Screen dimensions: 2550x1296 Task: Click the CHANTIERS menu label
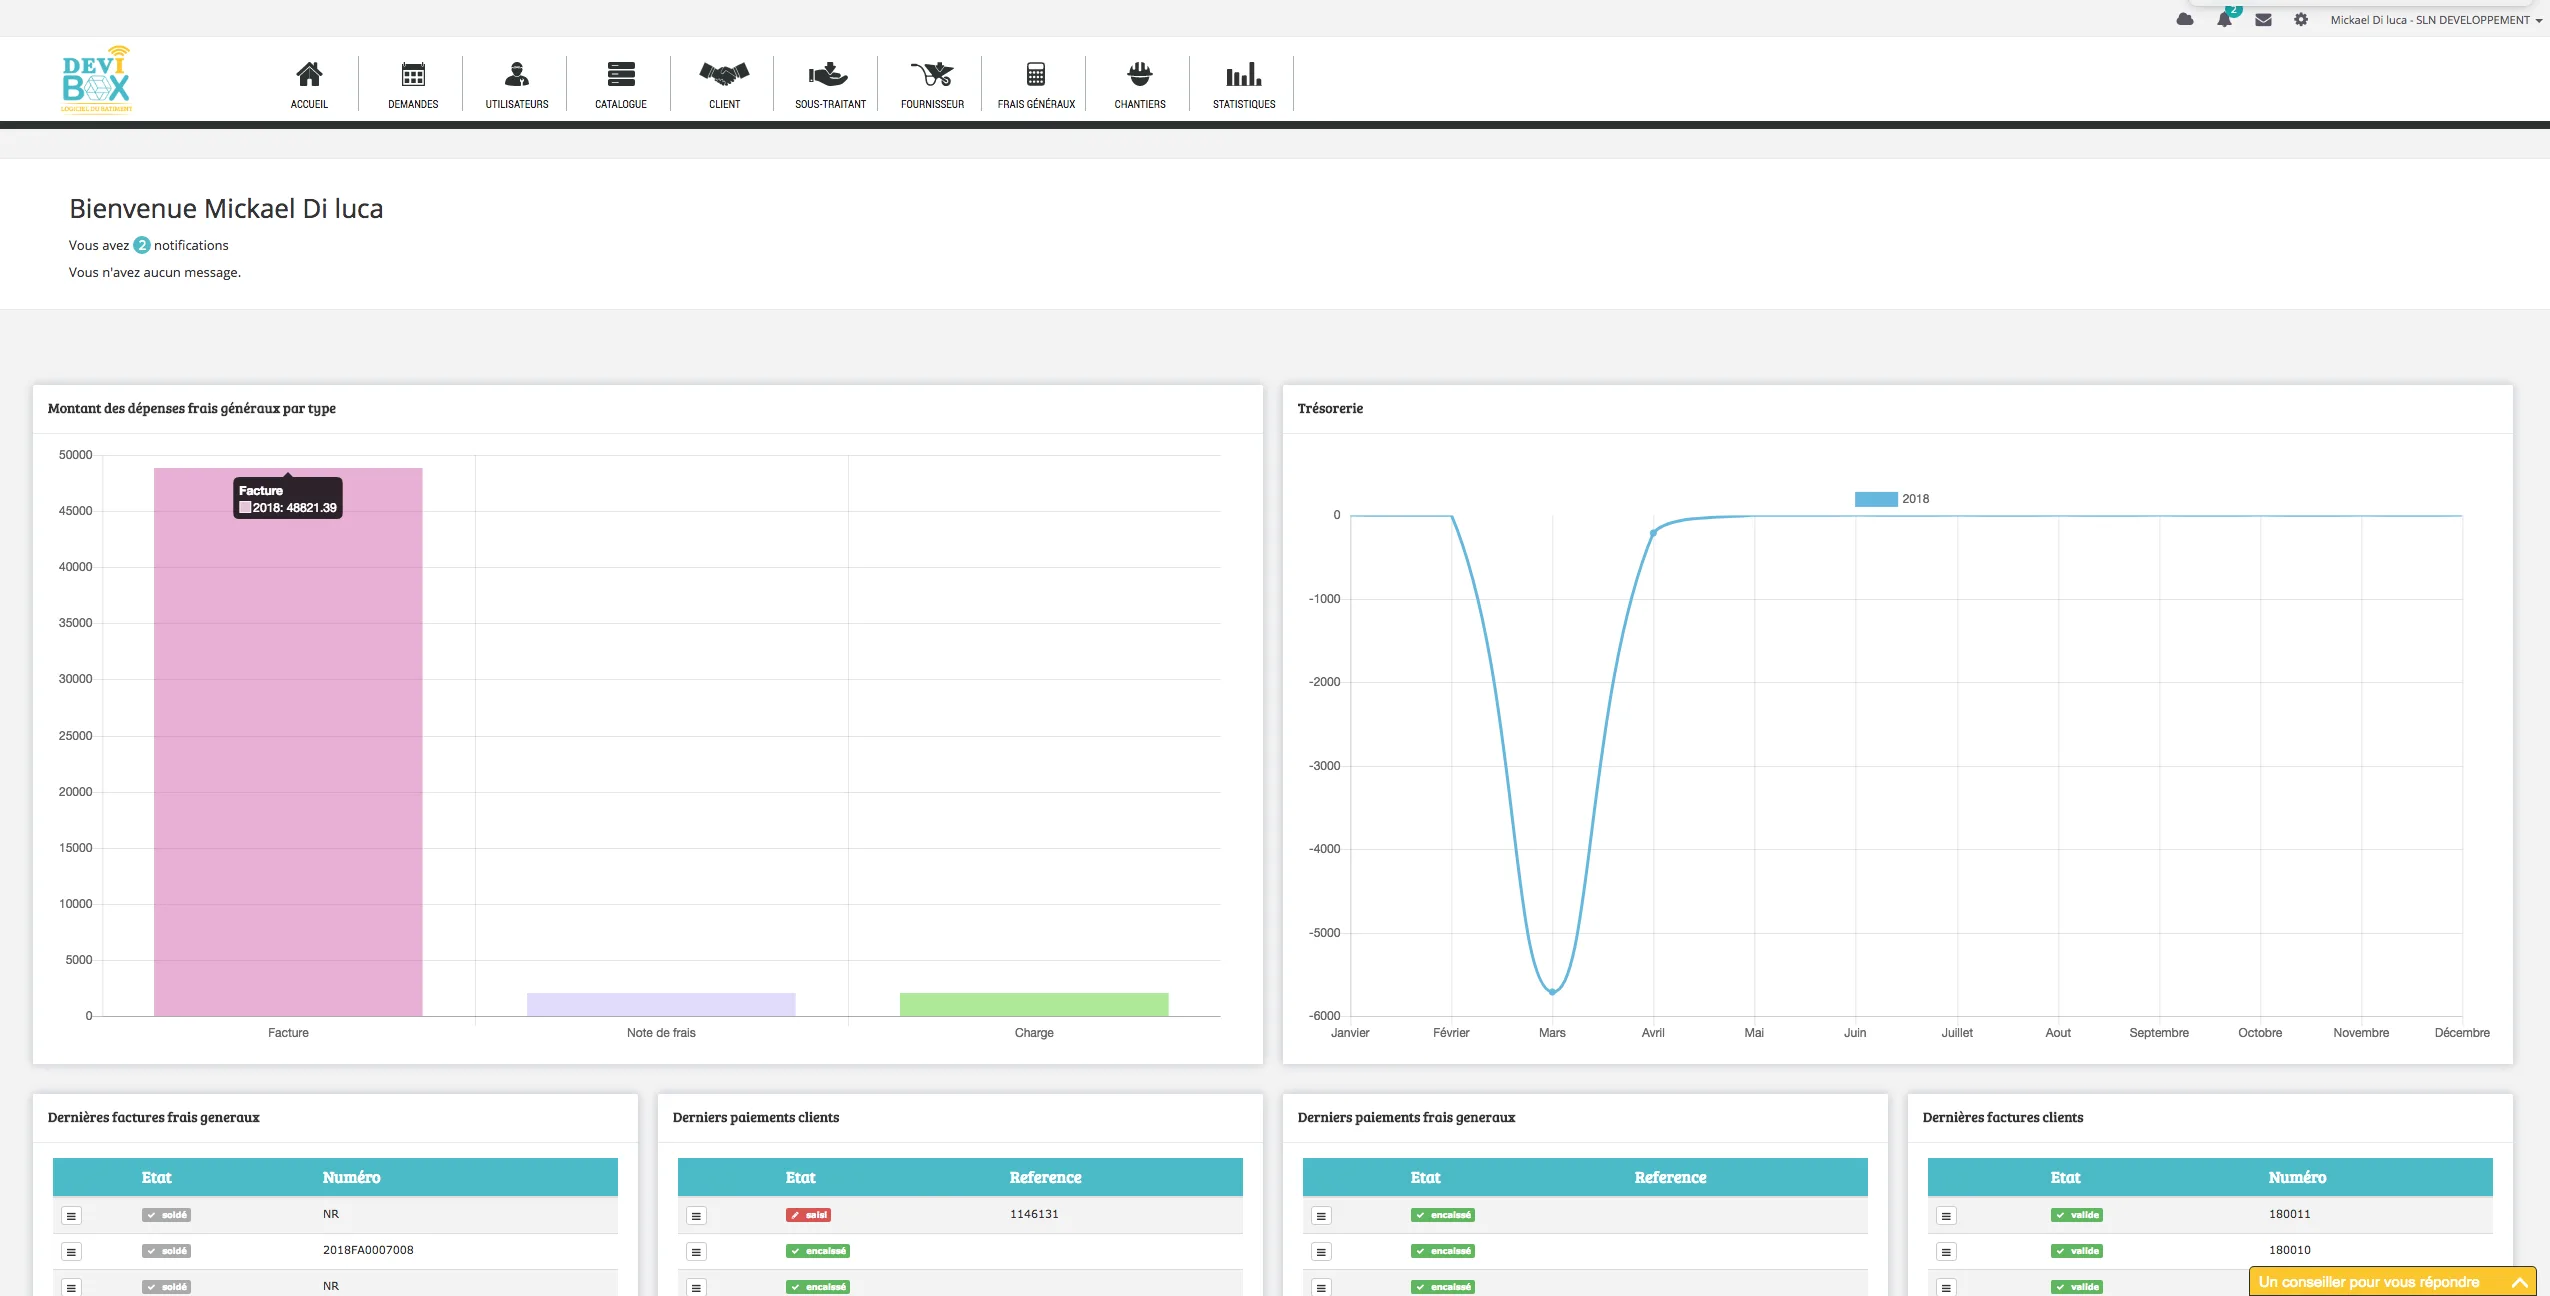tap(1140, 104)
